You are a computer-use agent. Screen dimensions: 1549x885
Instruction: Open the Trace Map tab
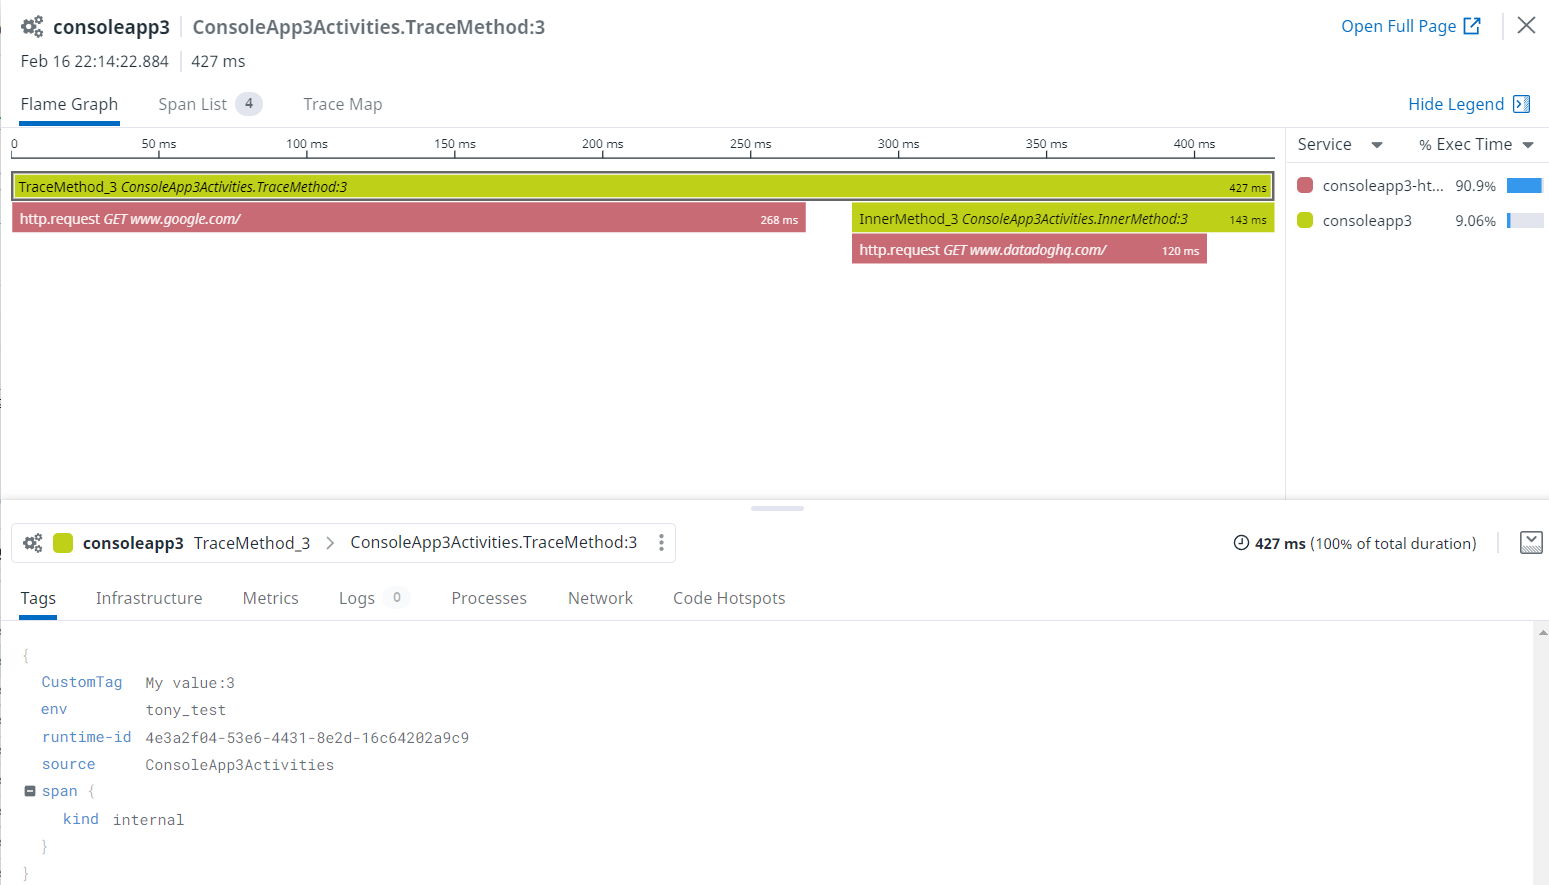click(x=343, y=104)
